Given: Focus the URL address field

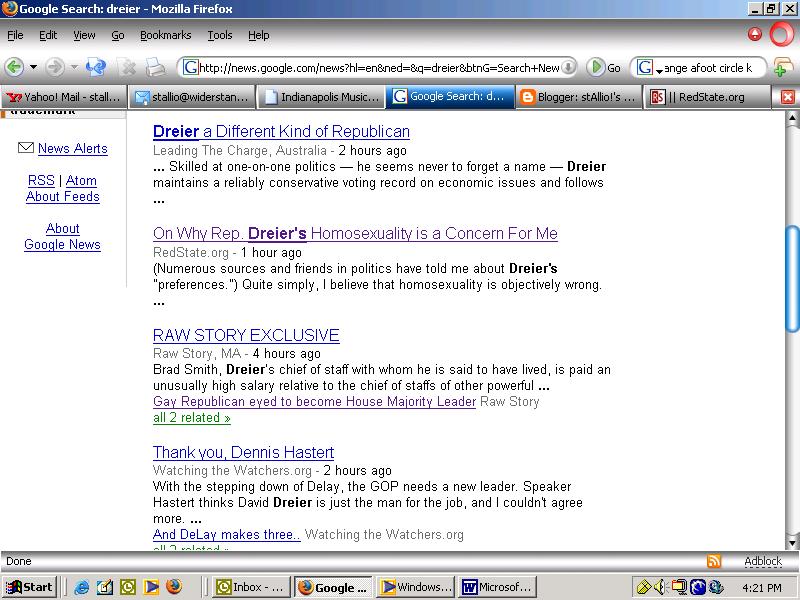Looking at the screenshot, I should tap(379, 68).
